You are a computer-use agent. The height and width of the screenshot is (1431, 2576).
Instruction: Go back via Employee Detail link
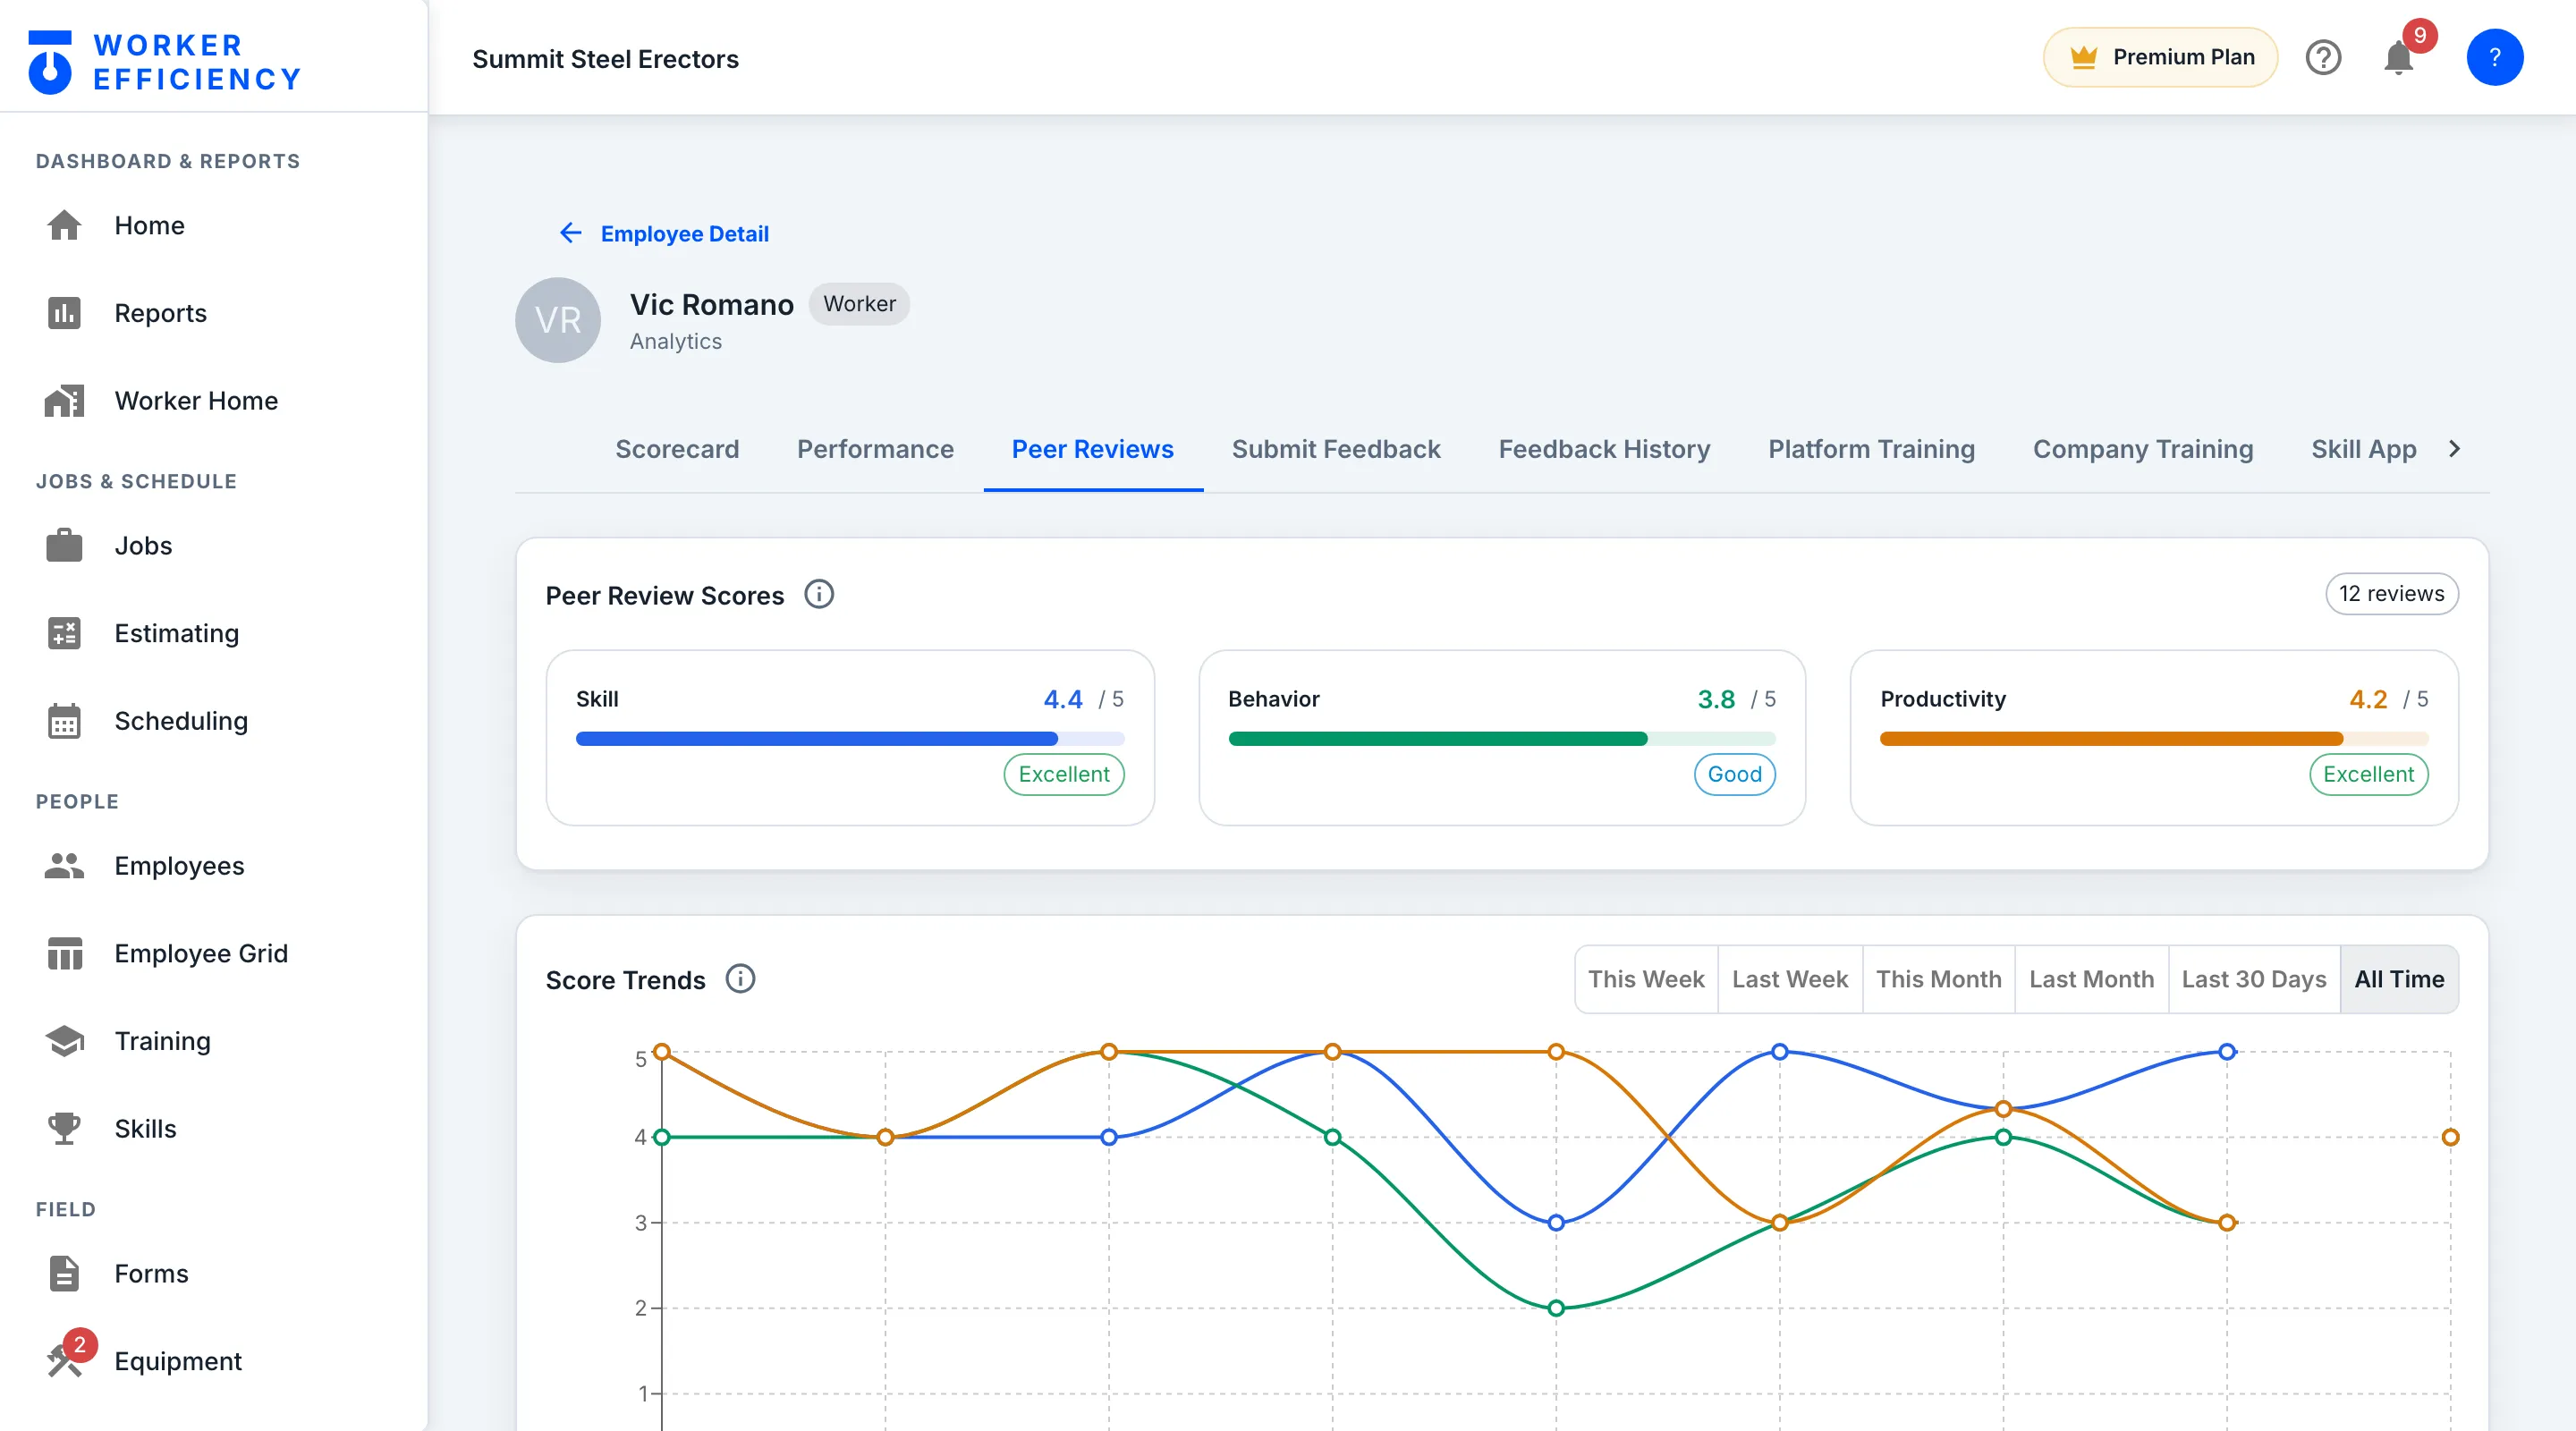[684, 233]
